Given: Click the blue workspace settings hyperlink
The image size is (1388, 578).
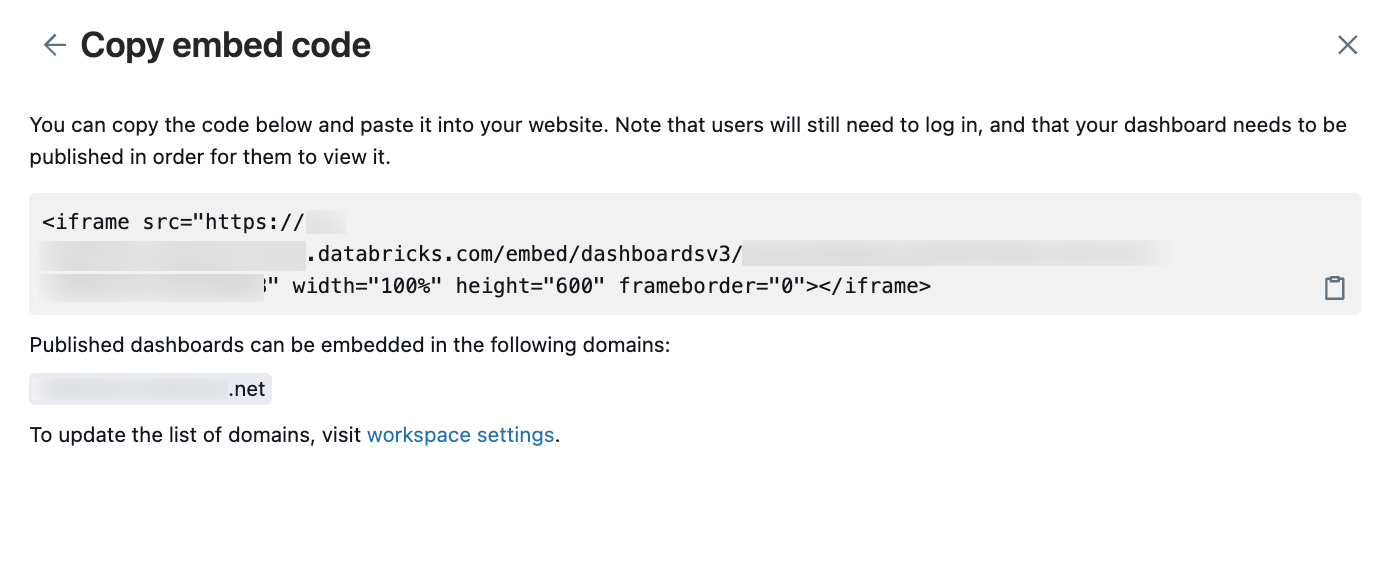Looking at the screenshot, I should [x=461, y=434].
